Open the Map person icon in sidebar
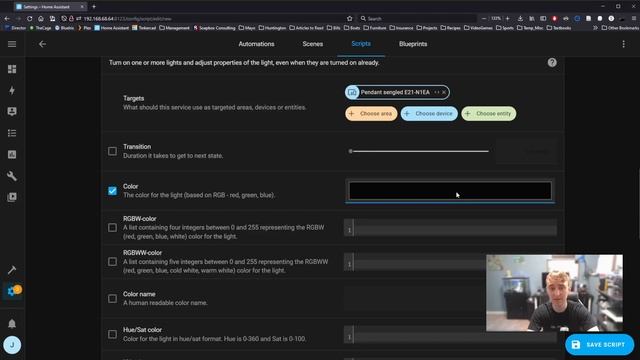The image size is (640, 360). [12, 111]
